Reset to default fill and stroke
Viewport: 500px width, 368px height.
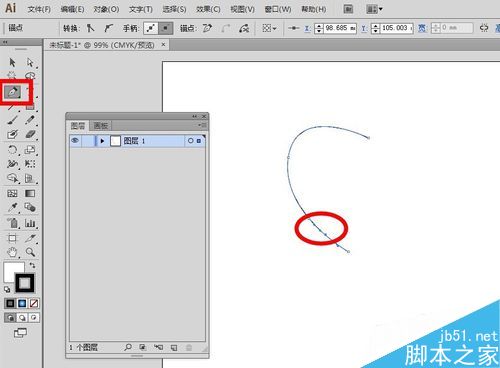tap(7, 289)
